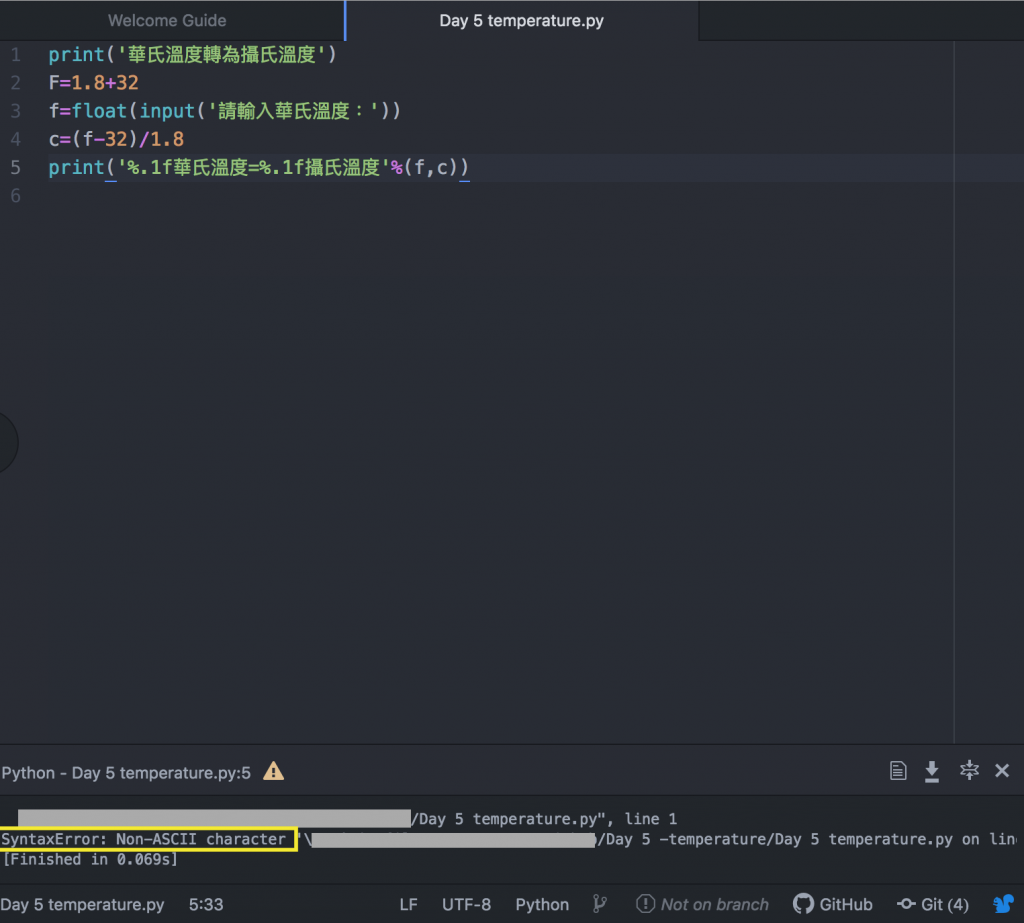This screenshot has width=1024, height=923.
Task: Open the GitHub panel
Action: click(833, 904)
